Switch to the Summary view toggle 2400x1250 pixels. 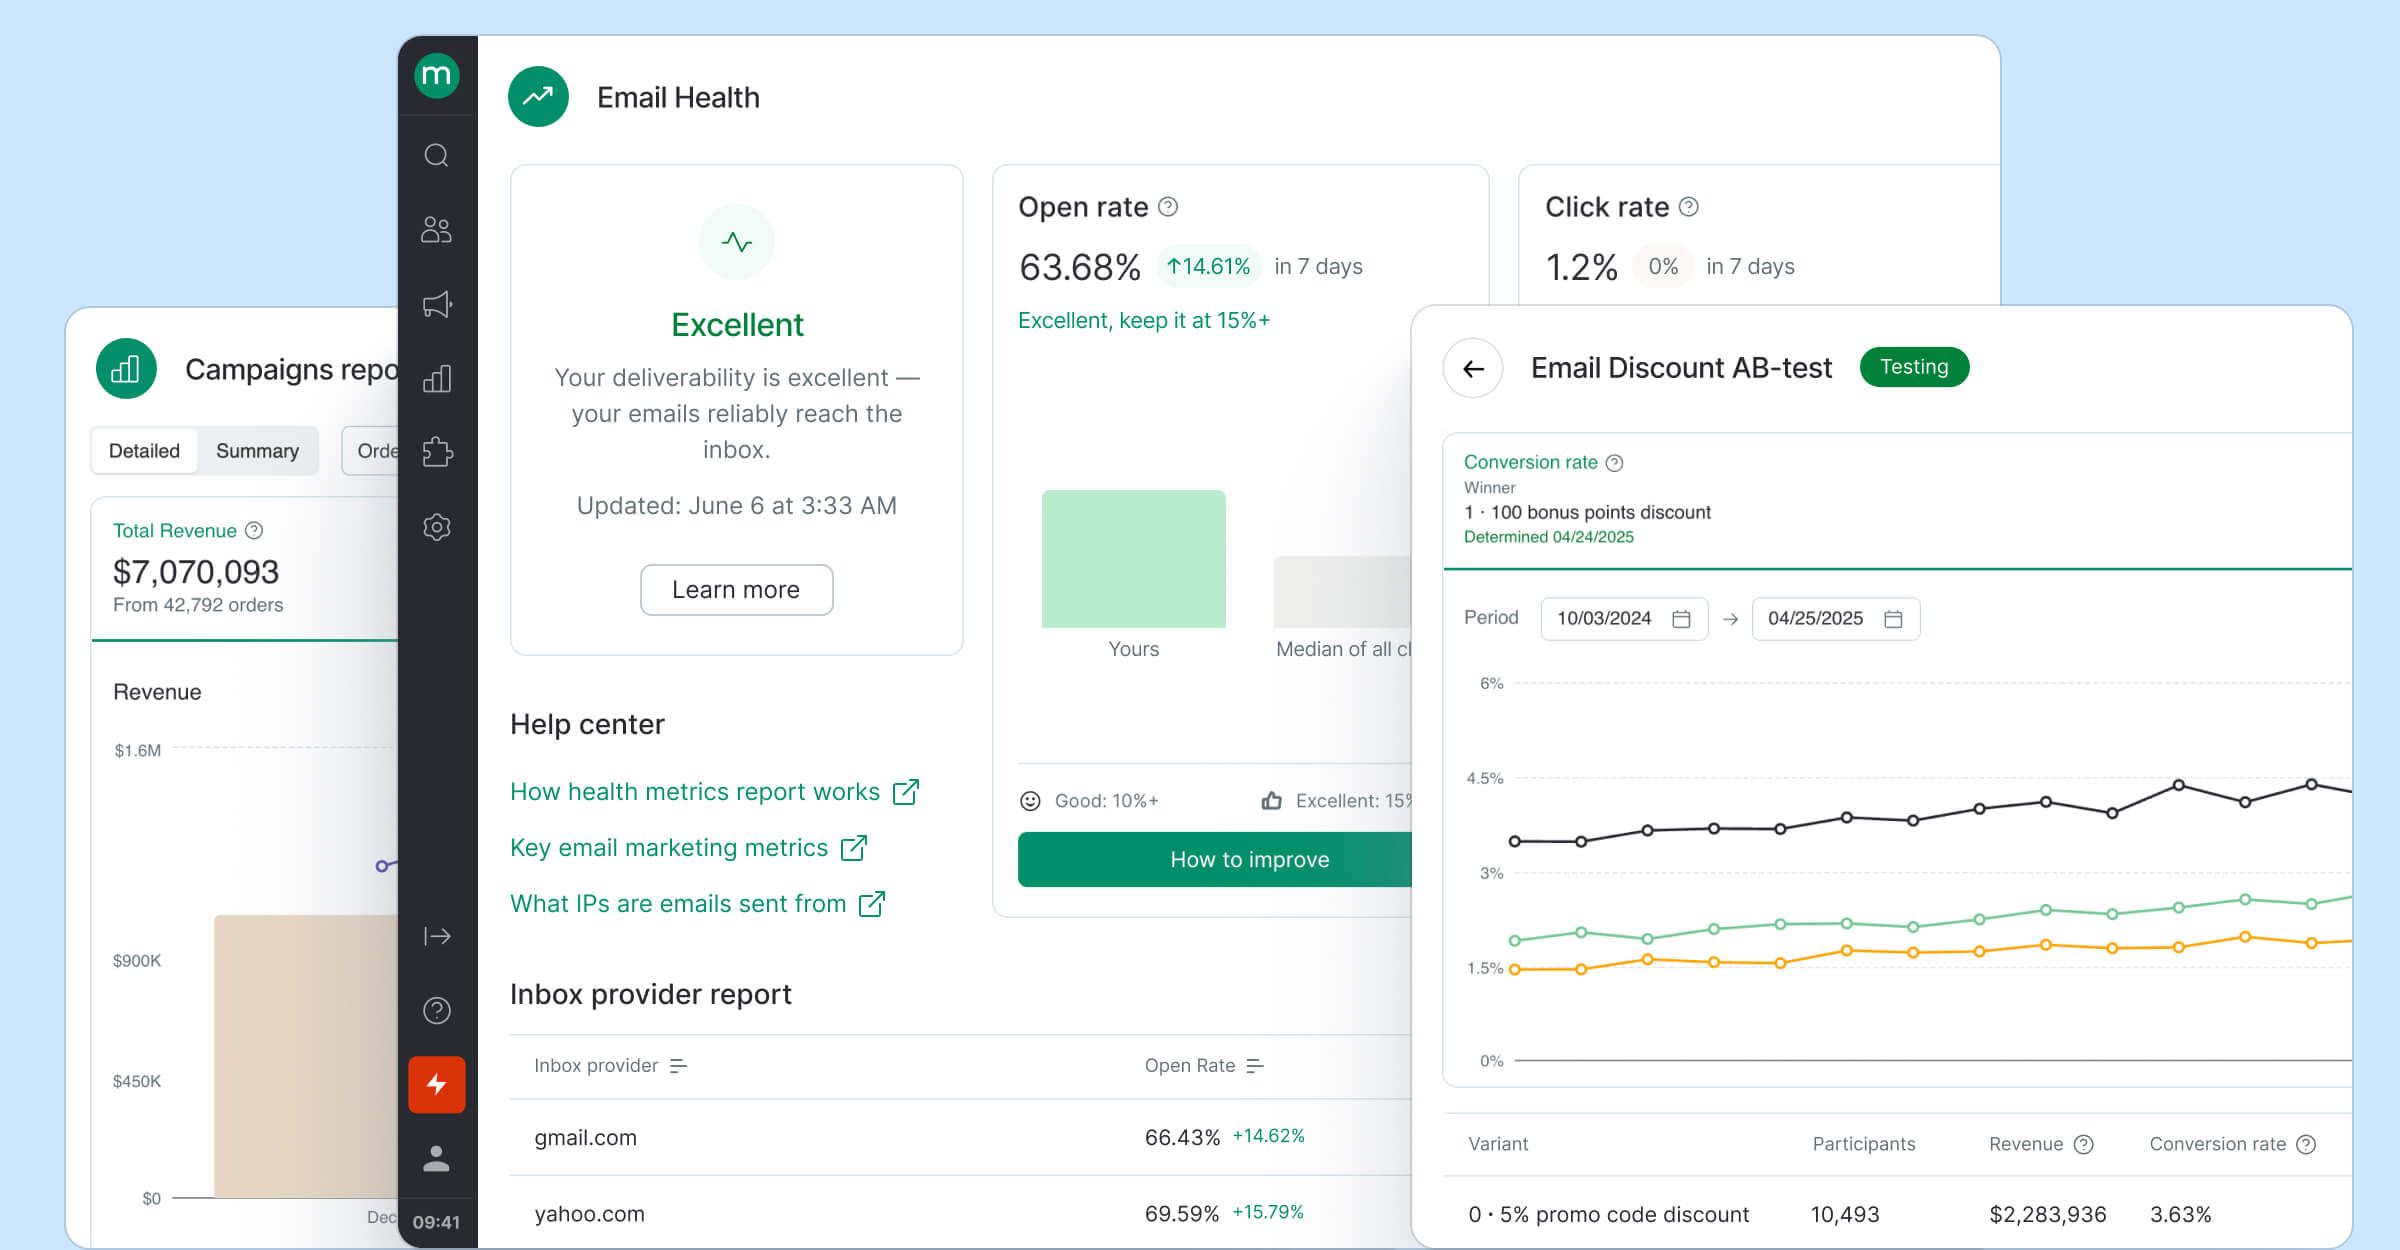click(257, 451)
